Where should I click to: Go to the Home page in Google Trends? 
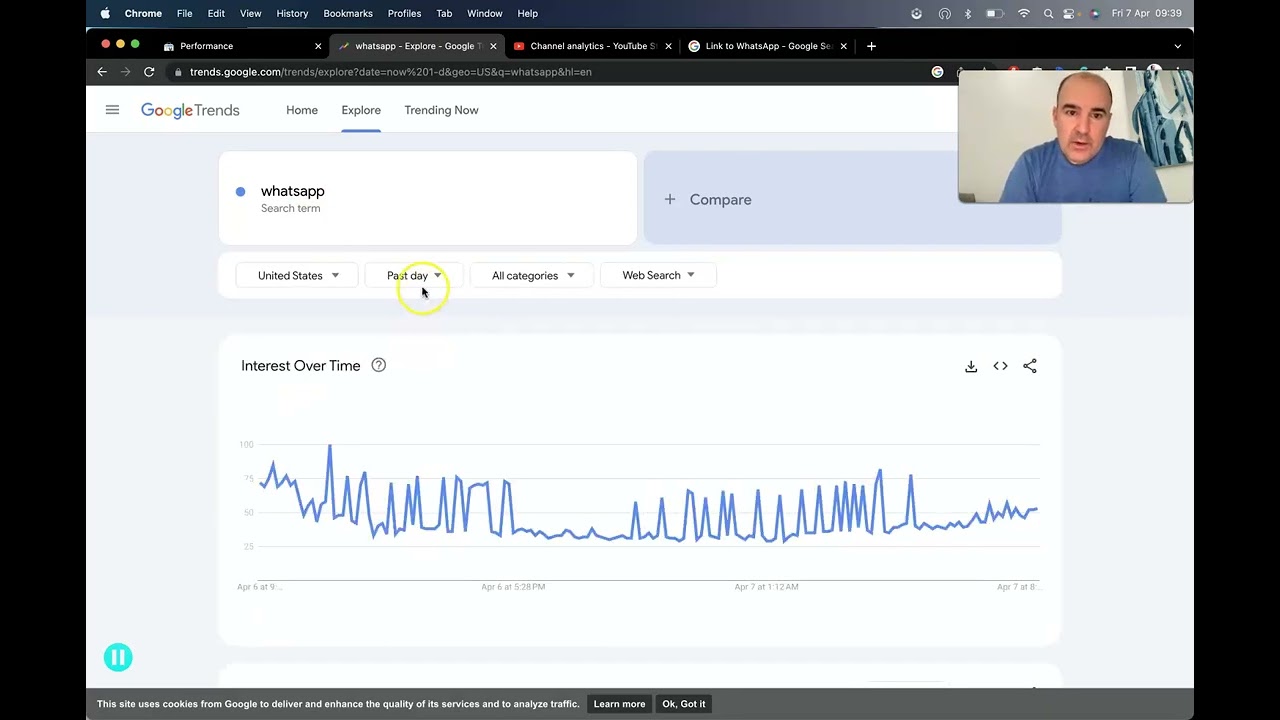[302, 110]
